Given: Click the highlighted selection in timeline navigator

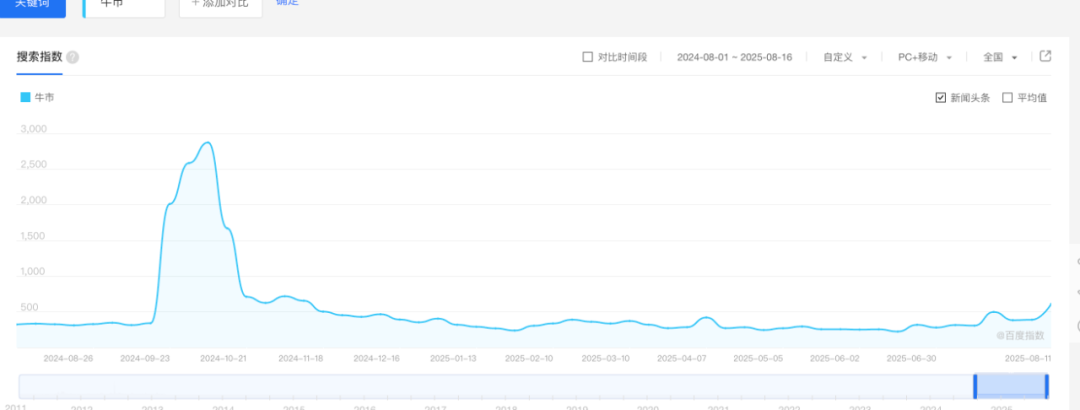Looking at the screenshot, I should coord(1010,386).
